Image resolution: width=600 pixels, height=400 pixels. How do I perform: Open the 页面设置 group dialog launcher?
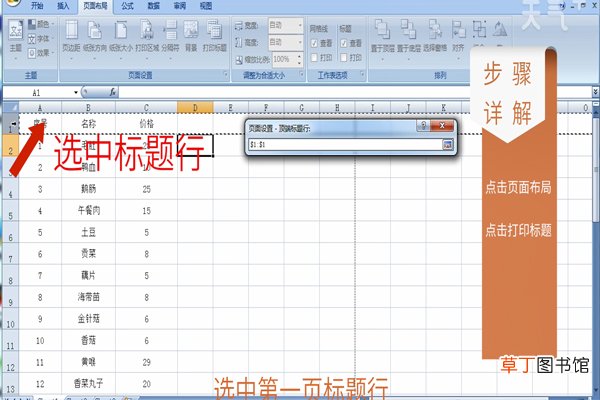click(x=225, y=75)
